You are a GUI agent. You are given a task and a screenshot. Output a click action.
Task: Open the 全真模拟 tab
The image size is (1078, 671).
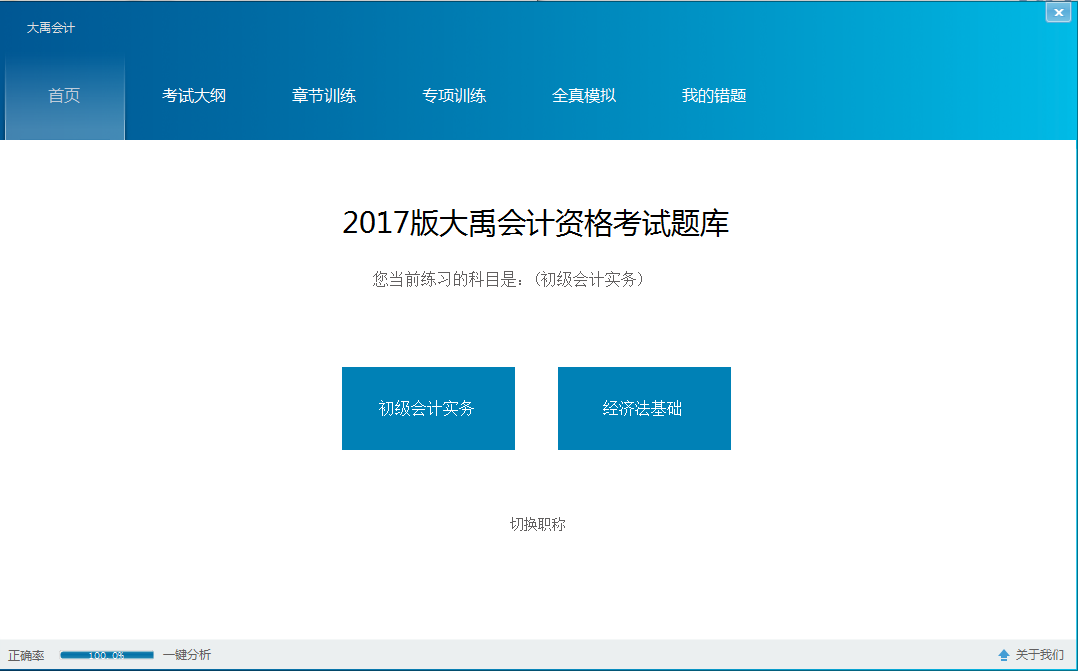point(584,96)
